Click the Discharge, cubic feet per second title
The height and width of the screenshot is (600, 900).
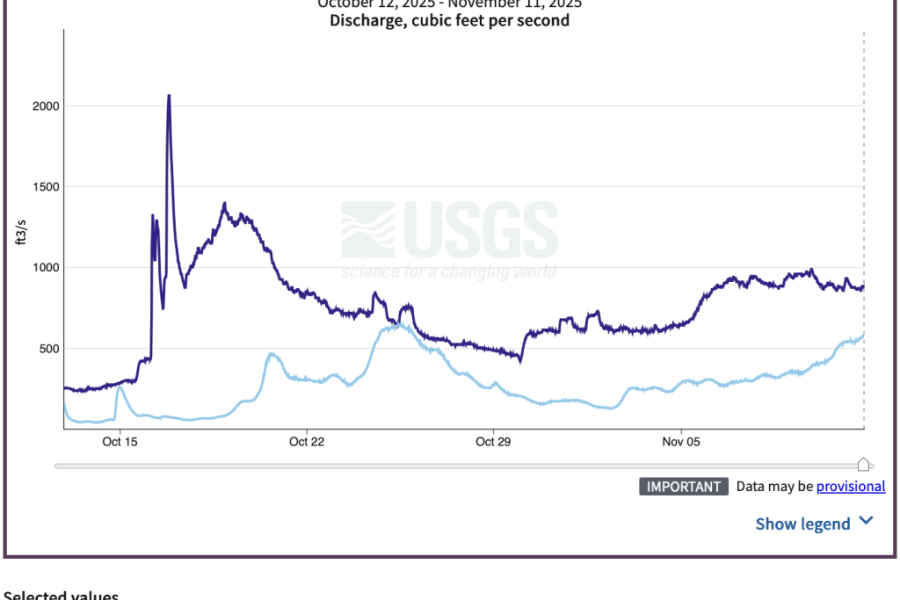point(450,20)
